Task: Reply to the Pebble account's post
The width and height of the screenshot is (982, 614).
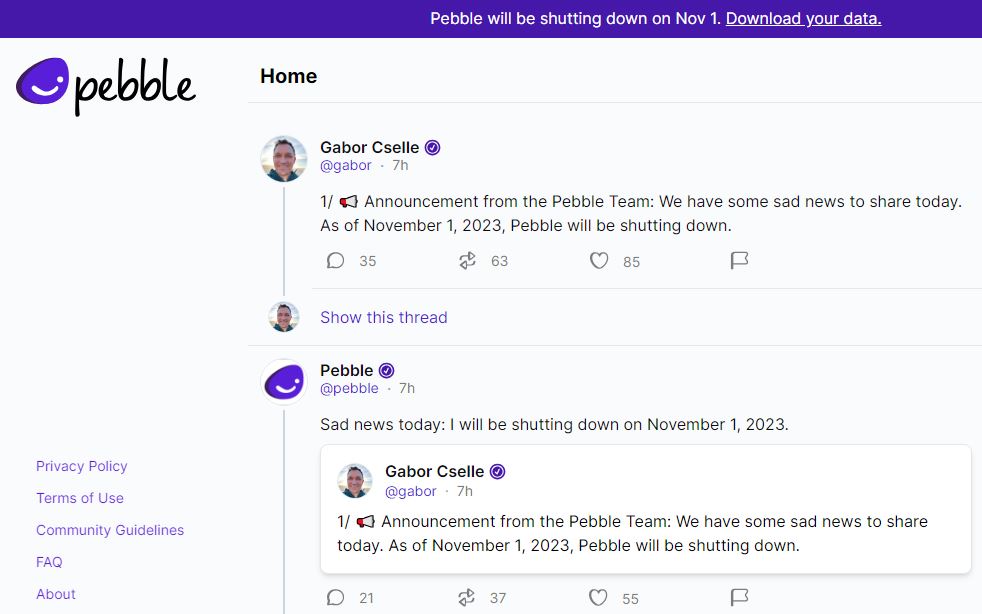Action: pyautogui.click(x=336, y=598)
